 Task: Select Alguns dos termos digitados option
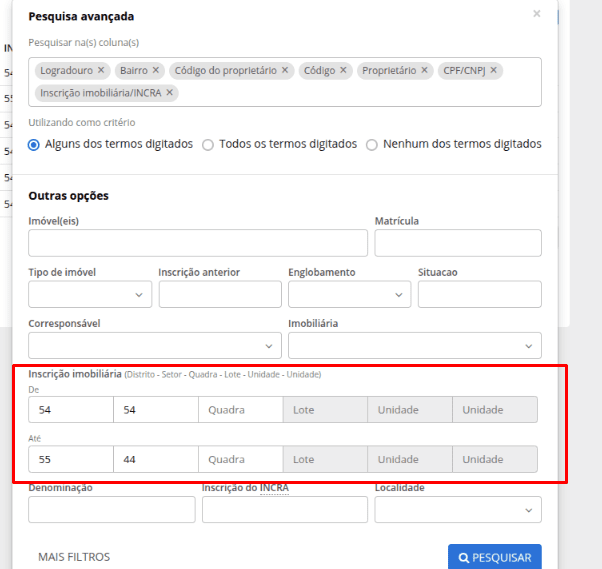click(34, 145)
